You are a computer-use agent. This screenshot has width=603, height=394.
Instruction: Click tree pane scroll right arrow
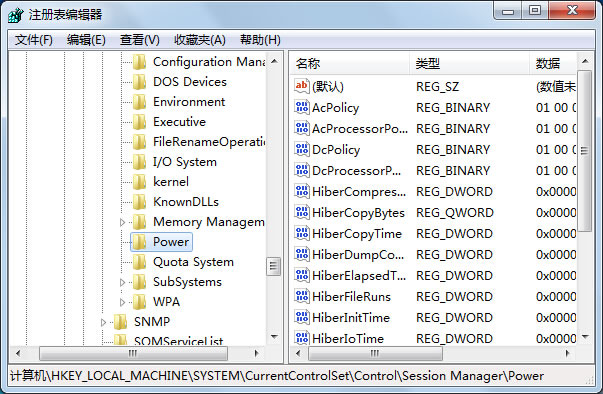tap(257, 353)
